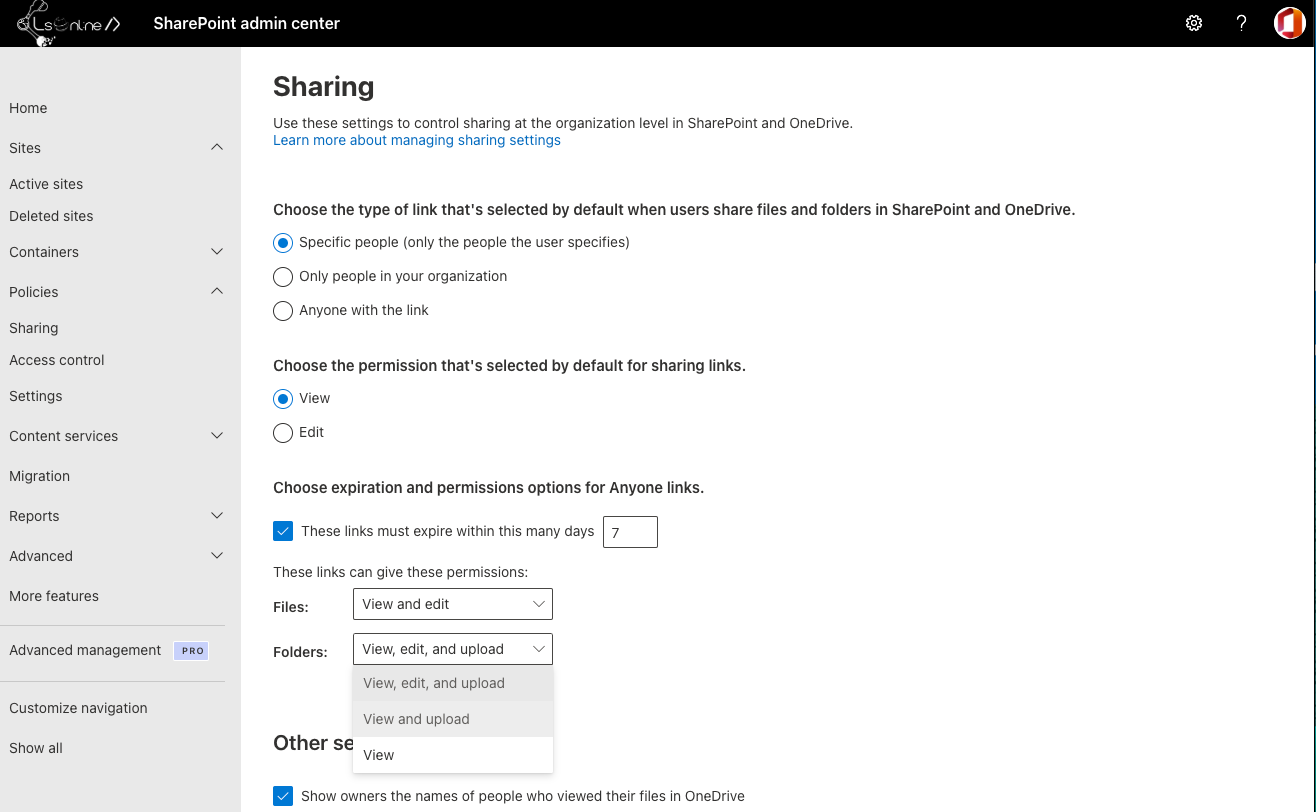
Task: Open More features page
Action: tap(54, 596)
